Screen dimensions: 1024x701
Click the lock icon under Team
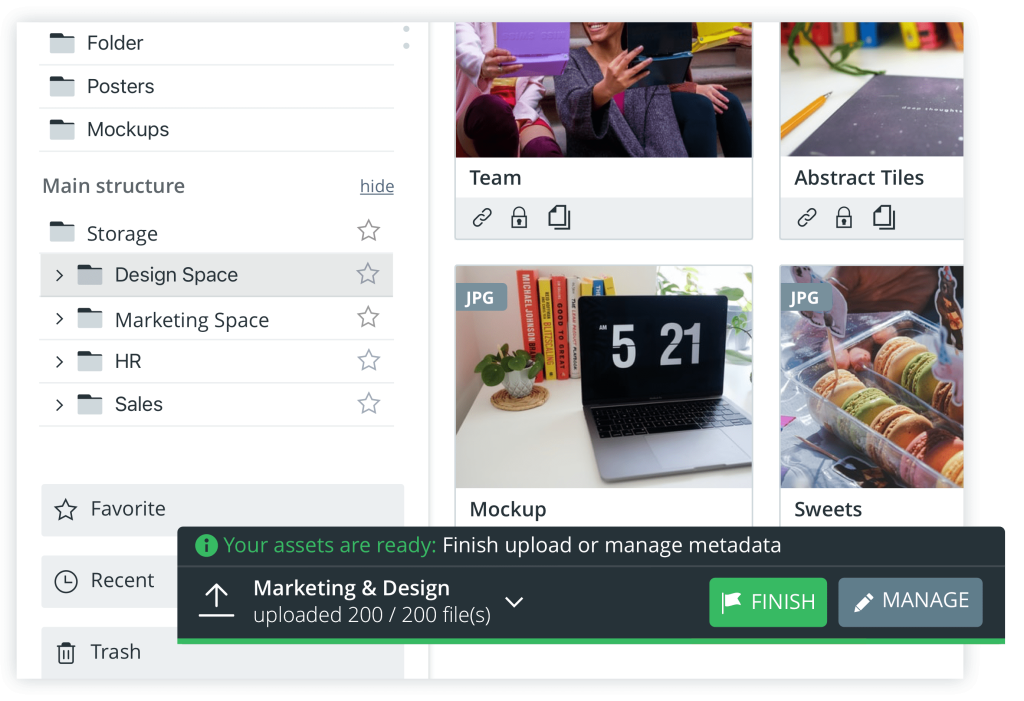click(x=519, y=218)
